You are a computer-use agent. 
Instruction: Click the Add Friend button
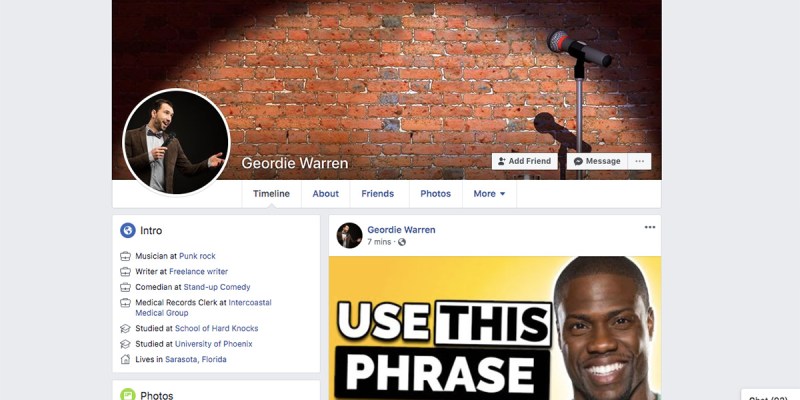click(x=524, y=161)
